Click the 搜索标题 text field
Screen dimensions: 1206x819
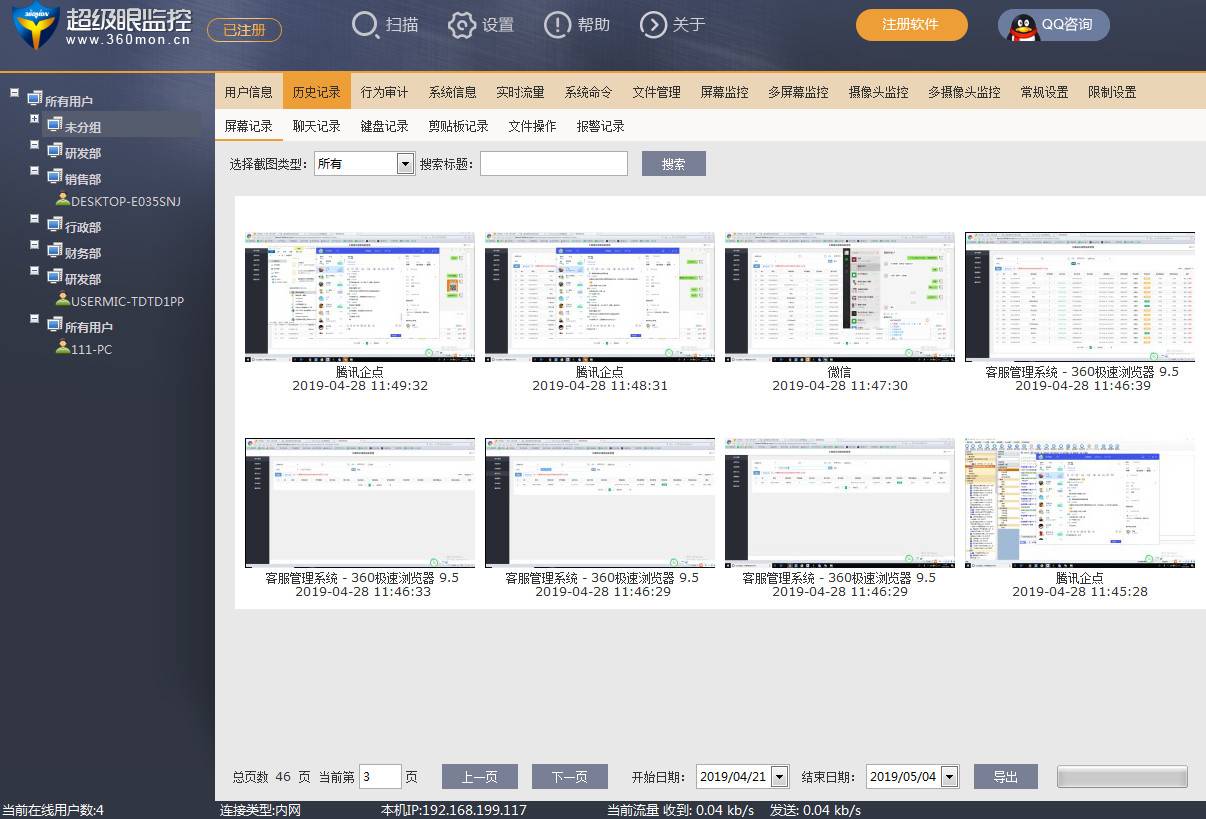pyautogui.click(x=554, y=163)
